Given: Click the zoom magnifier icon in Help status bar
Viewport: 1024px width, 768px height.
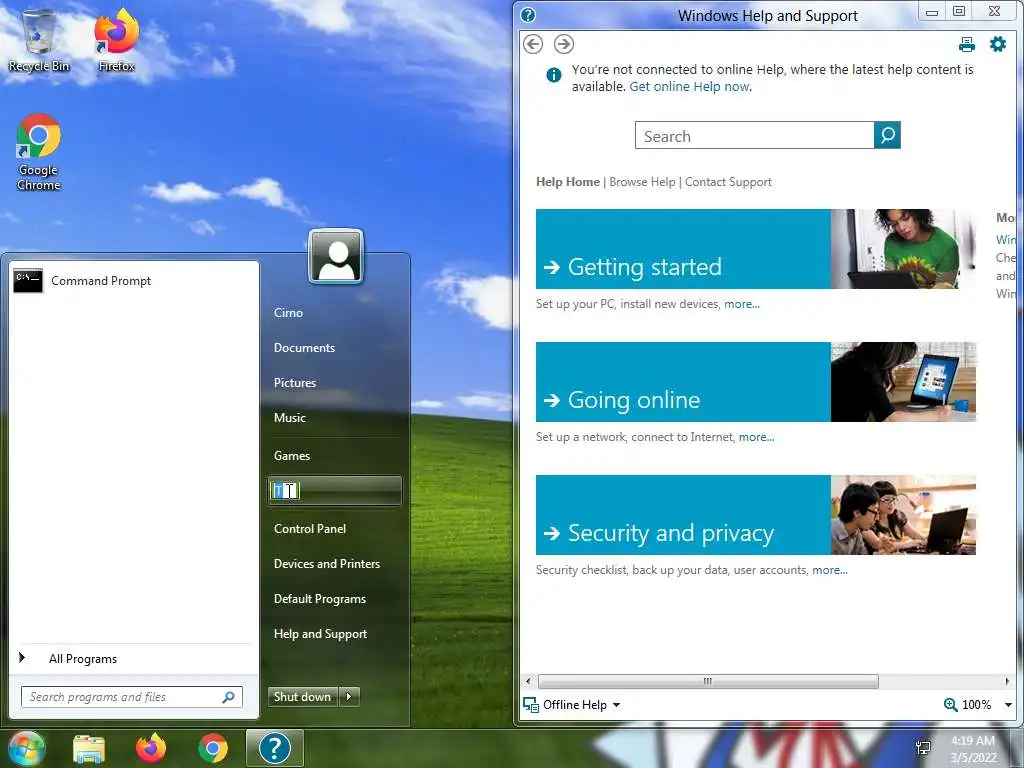Looking at the screenshot, I should pos(950,705).
